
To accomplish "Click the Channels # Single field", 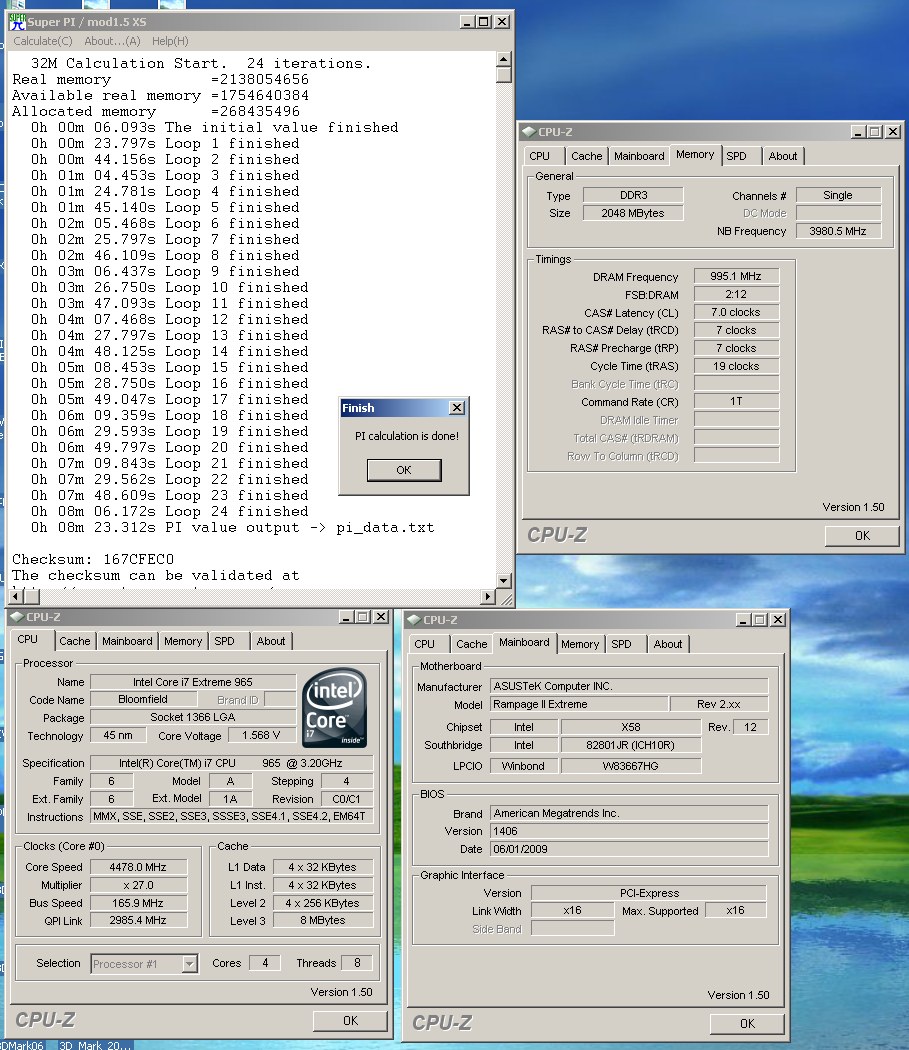I will pos(838,195).
